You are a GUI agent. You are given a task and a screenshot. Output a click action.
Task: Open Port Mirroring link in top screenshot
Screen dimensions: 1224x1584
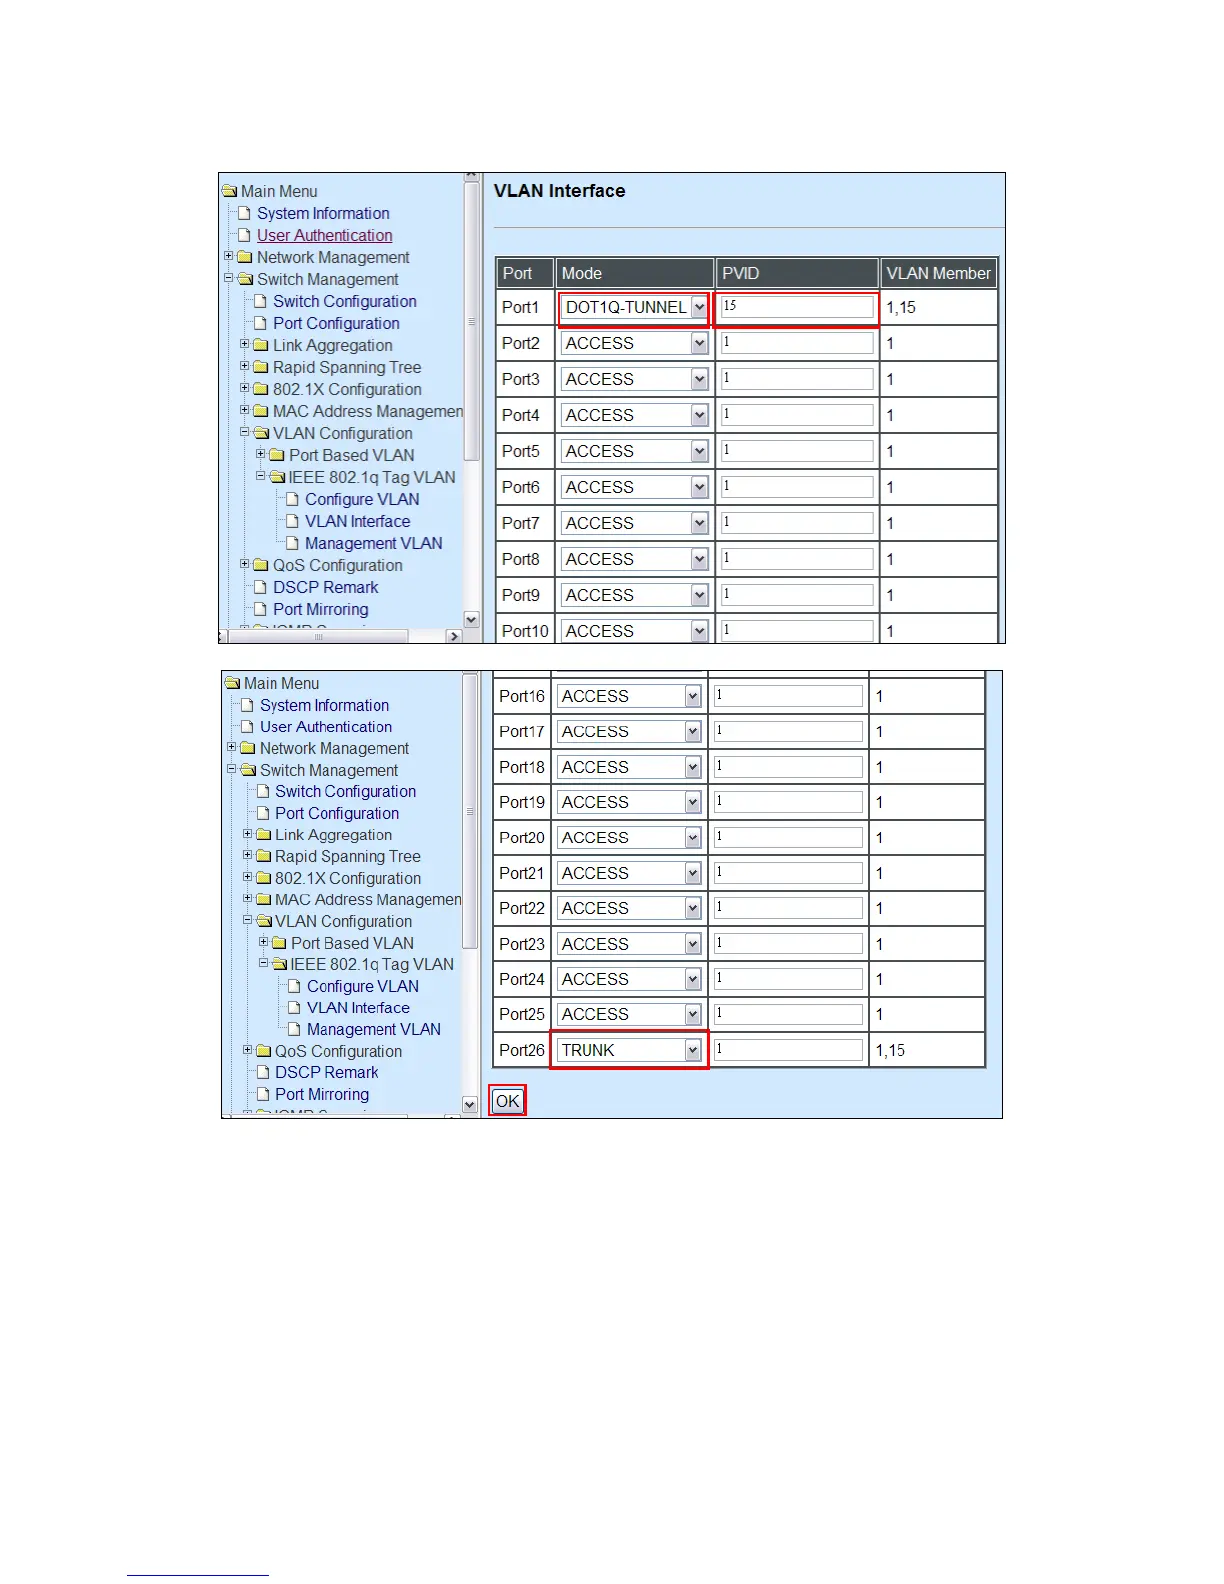[321, 609]
